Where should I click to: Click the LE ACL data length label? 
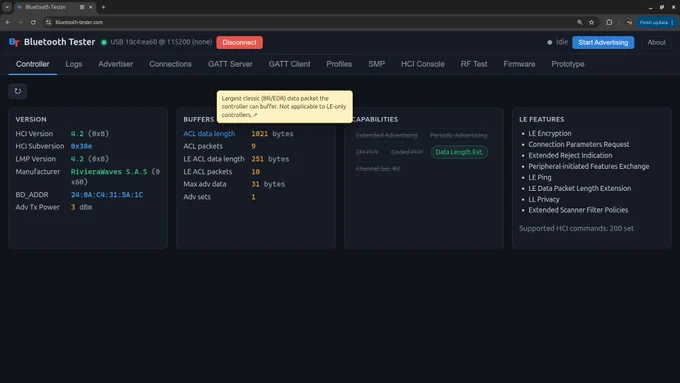pyautogui.click(x=214, y=159)
